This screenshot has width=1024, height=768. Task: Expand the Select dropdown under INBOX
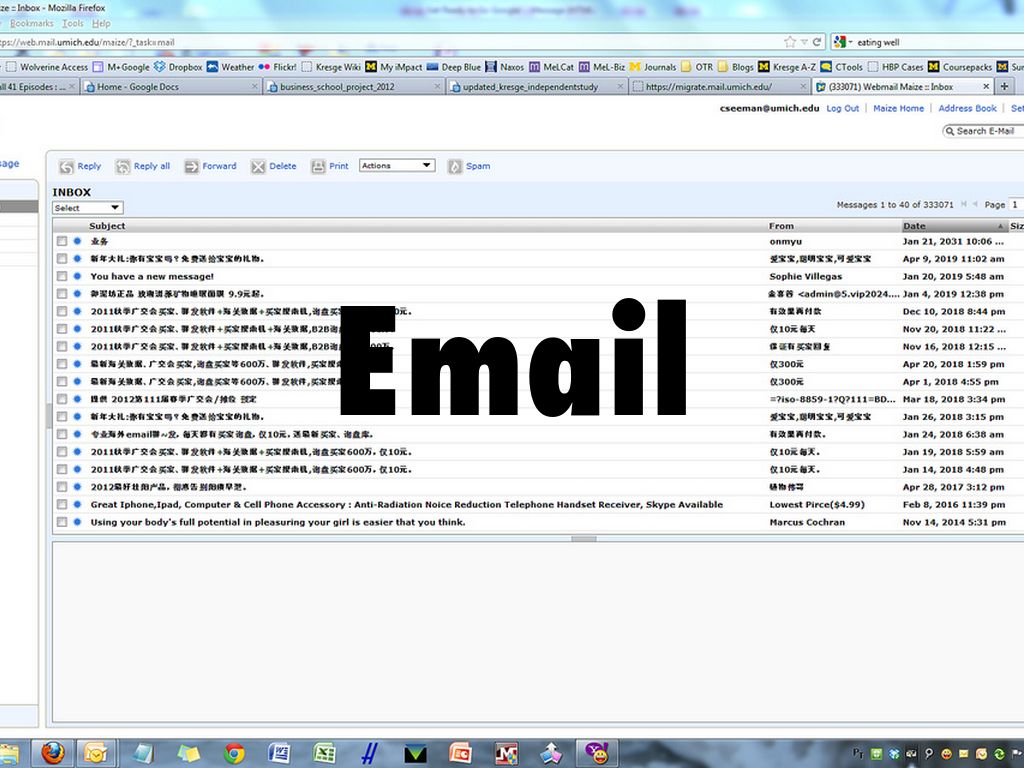(87, 208)
